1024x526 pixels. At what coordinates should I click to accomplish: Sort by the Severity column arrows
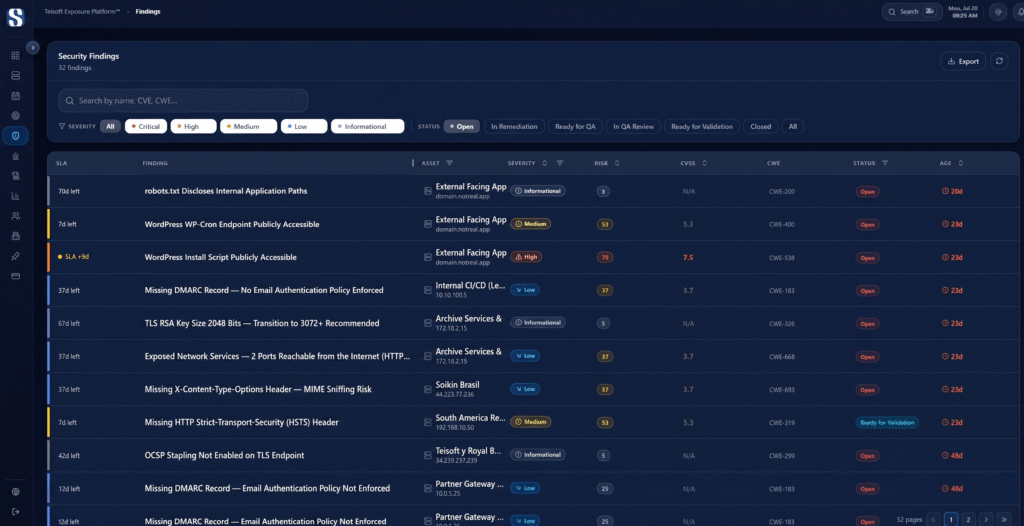(545, 163)
